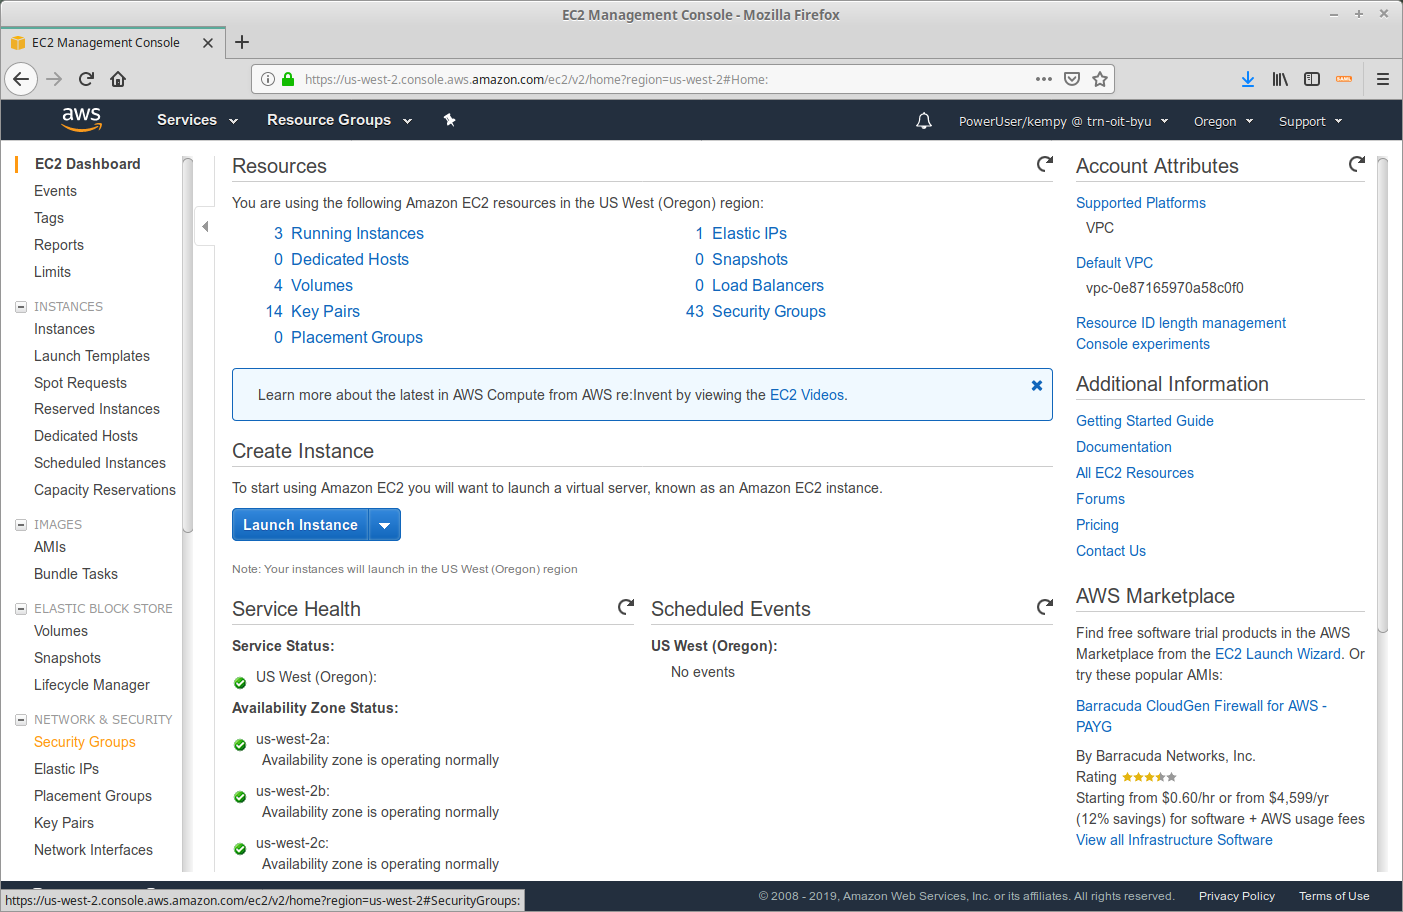Open Resource ID length management link
The image size is (1403, 912).
coord(1181,323)
